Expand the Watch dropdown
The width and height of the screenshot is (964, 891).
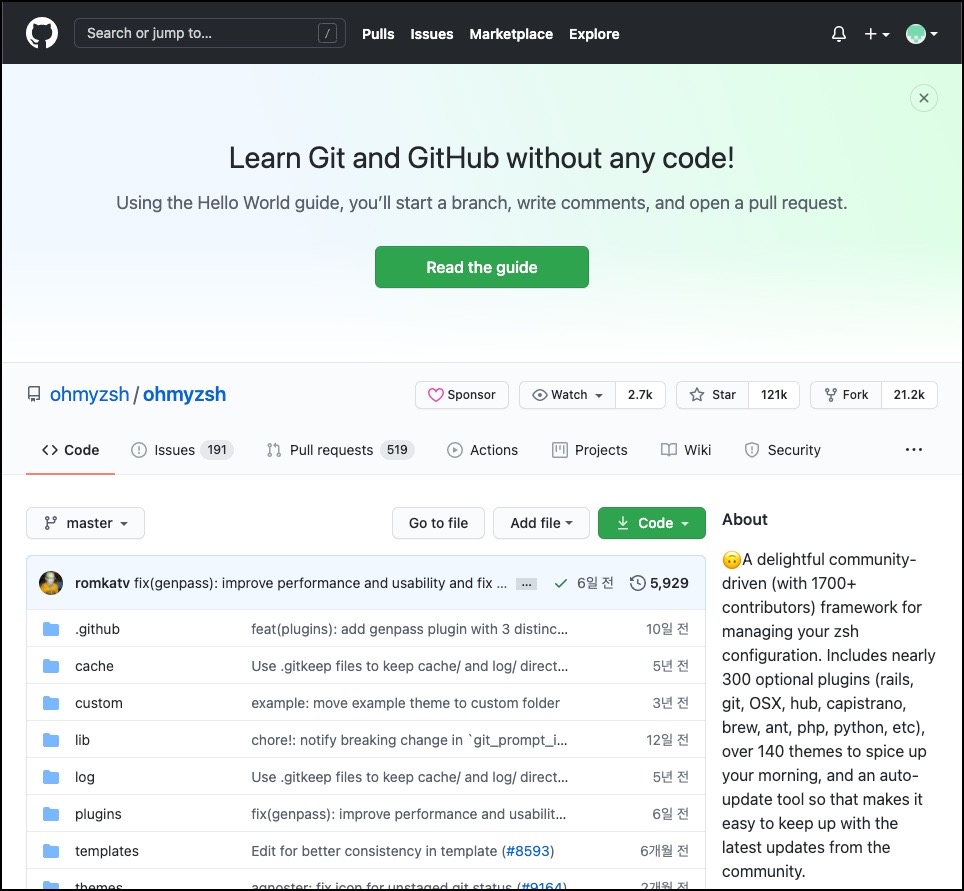pyautogui.click(x=567, y=395)
